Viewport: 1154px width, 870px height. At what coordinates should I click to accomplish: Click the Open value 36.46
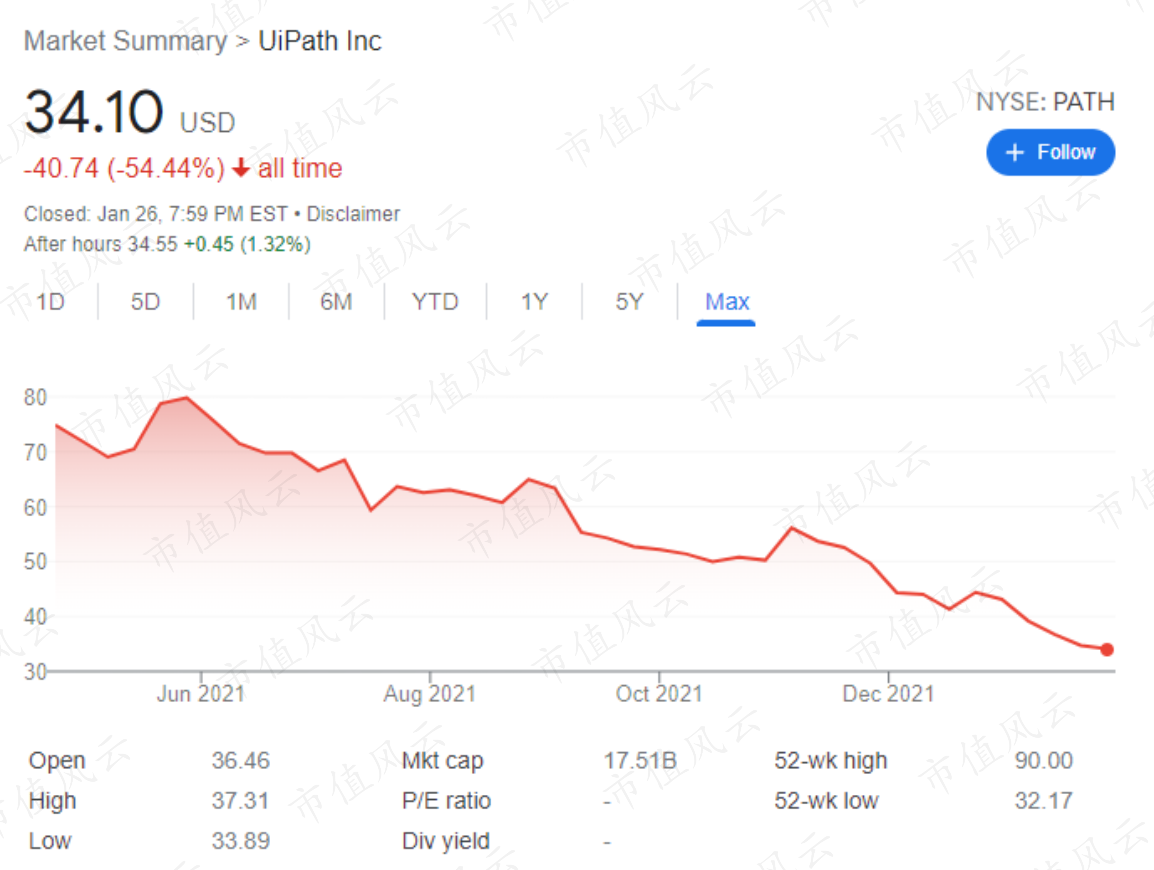point(241,760)
